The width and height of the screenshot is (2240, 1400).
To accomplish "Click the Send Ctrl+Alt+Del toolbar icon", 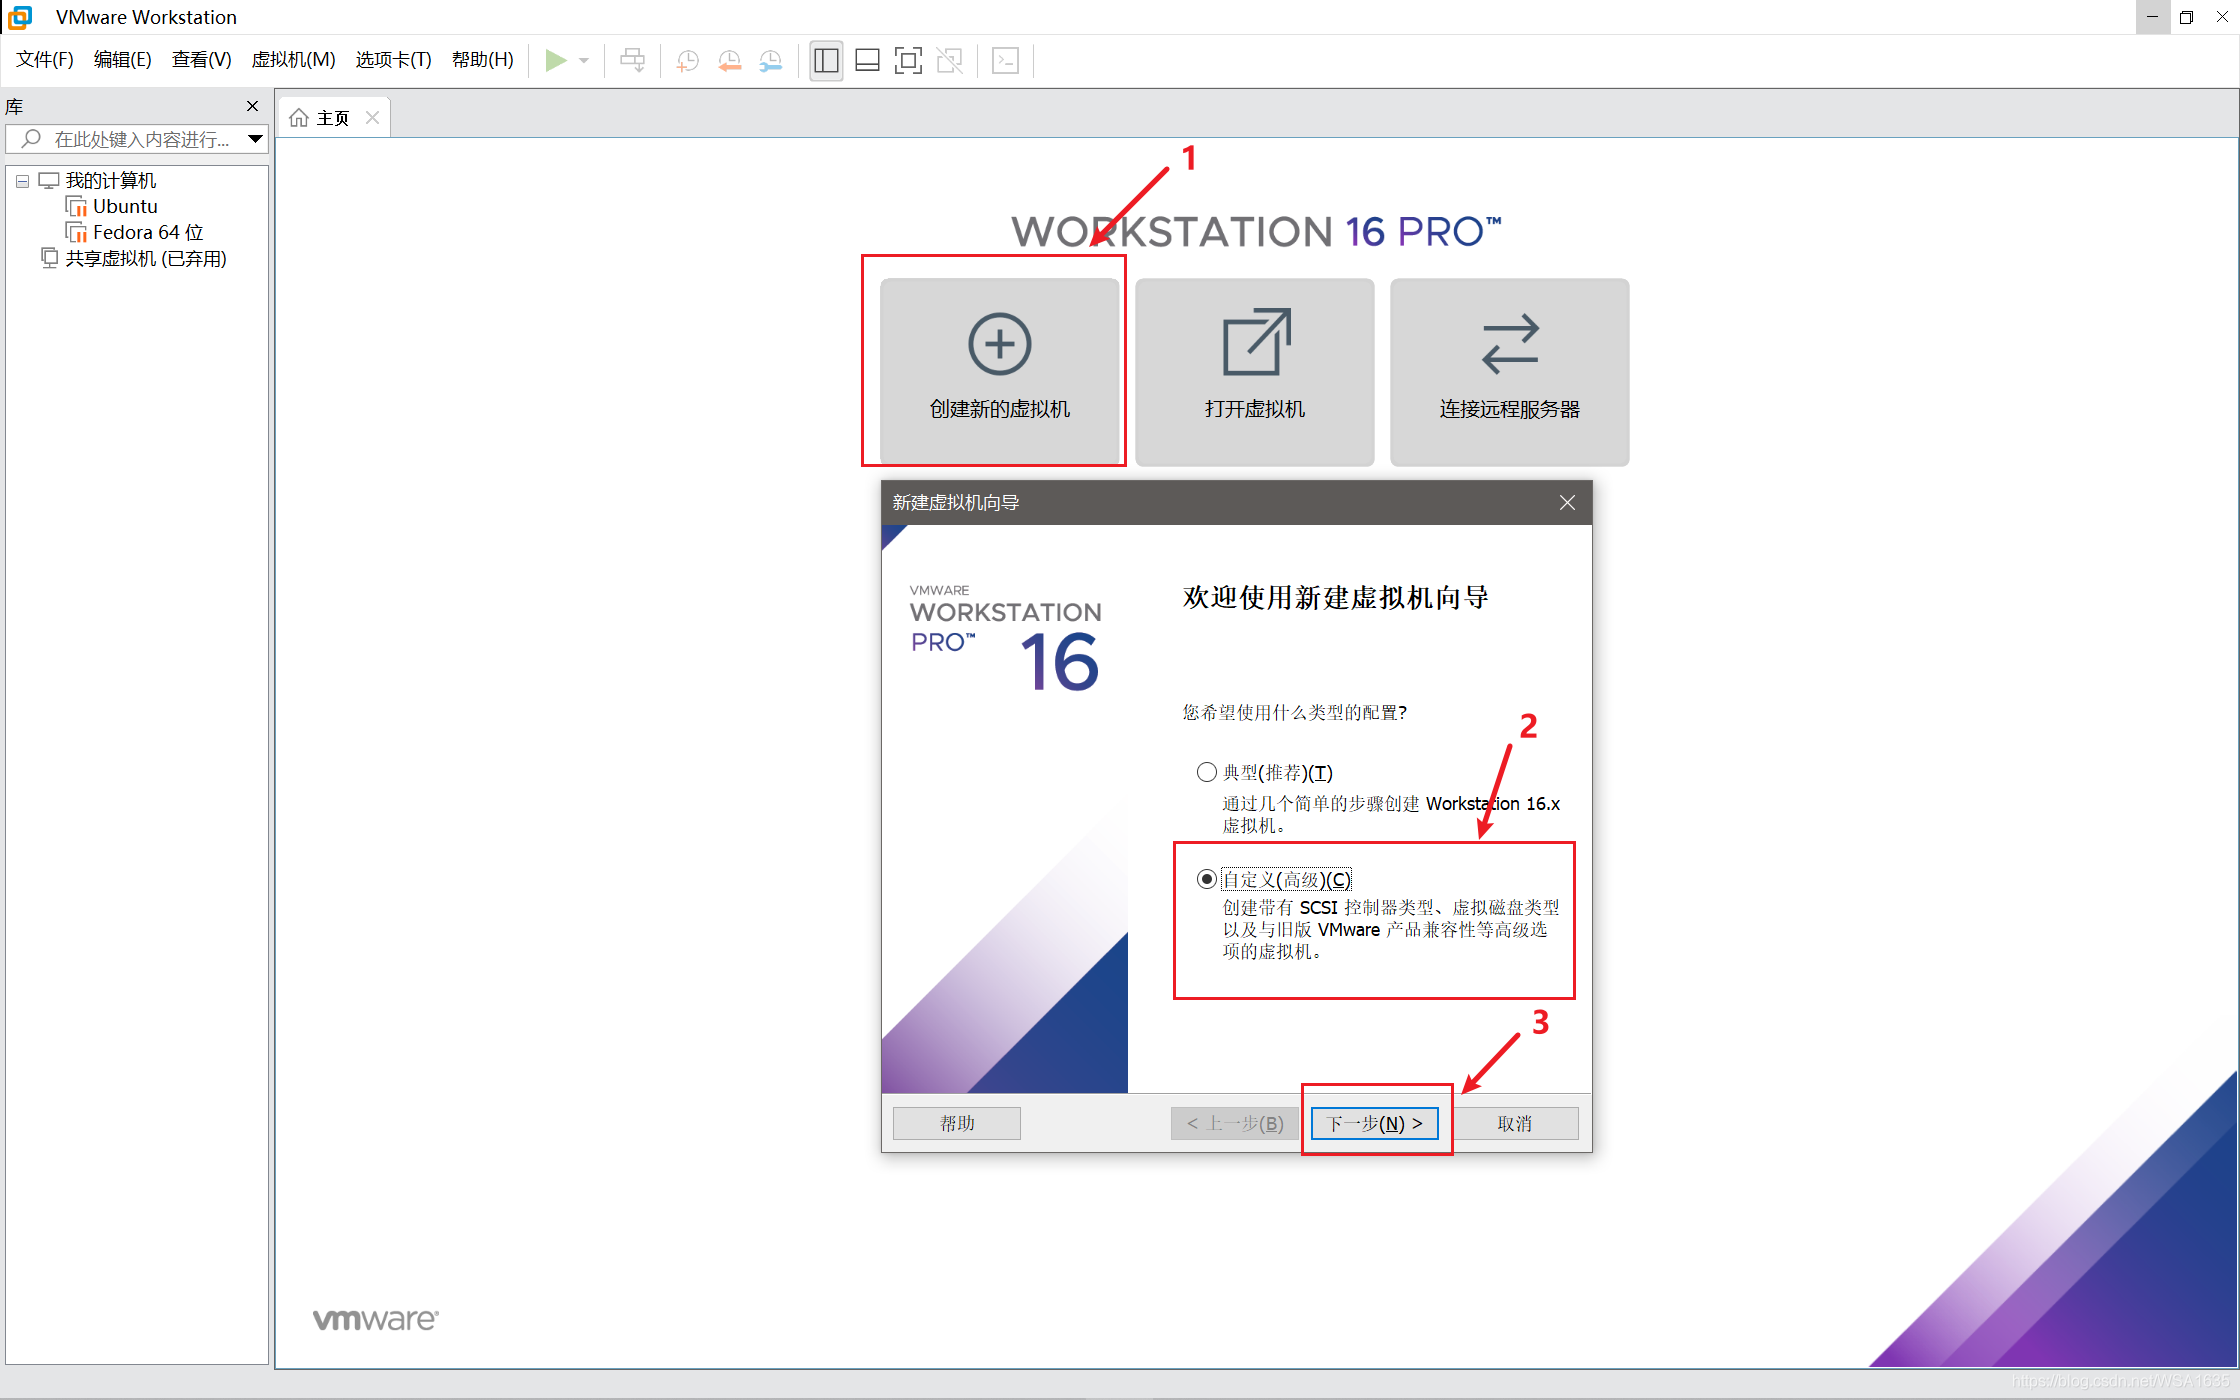I will [x=632, y=60].
